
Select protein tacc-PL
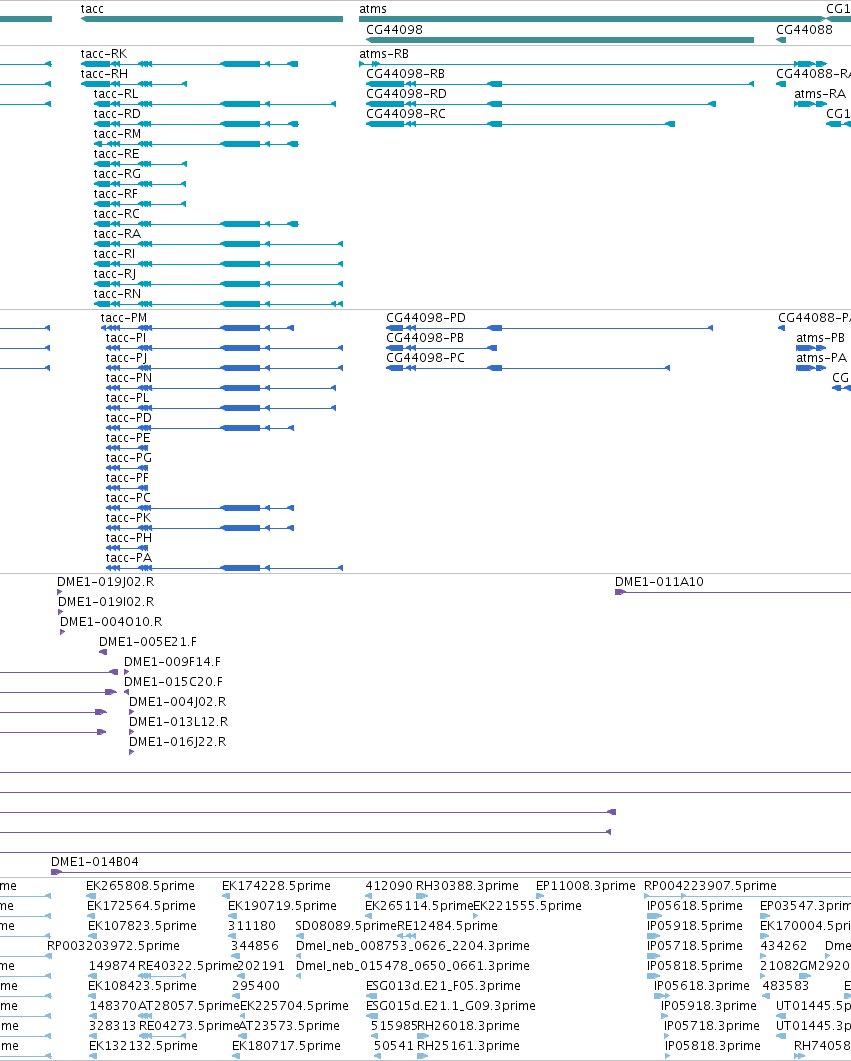tap(221, 408)
